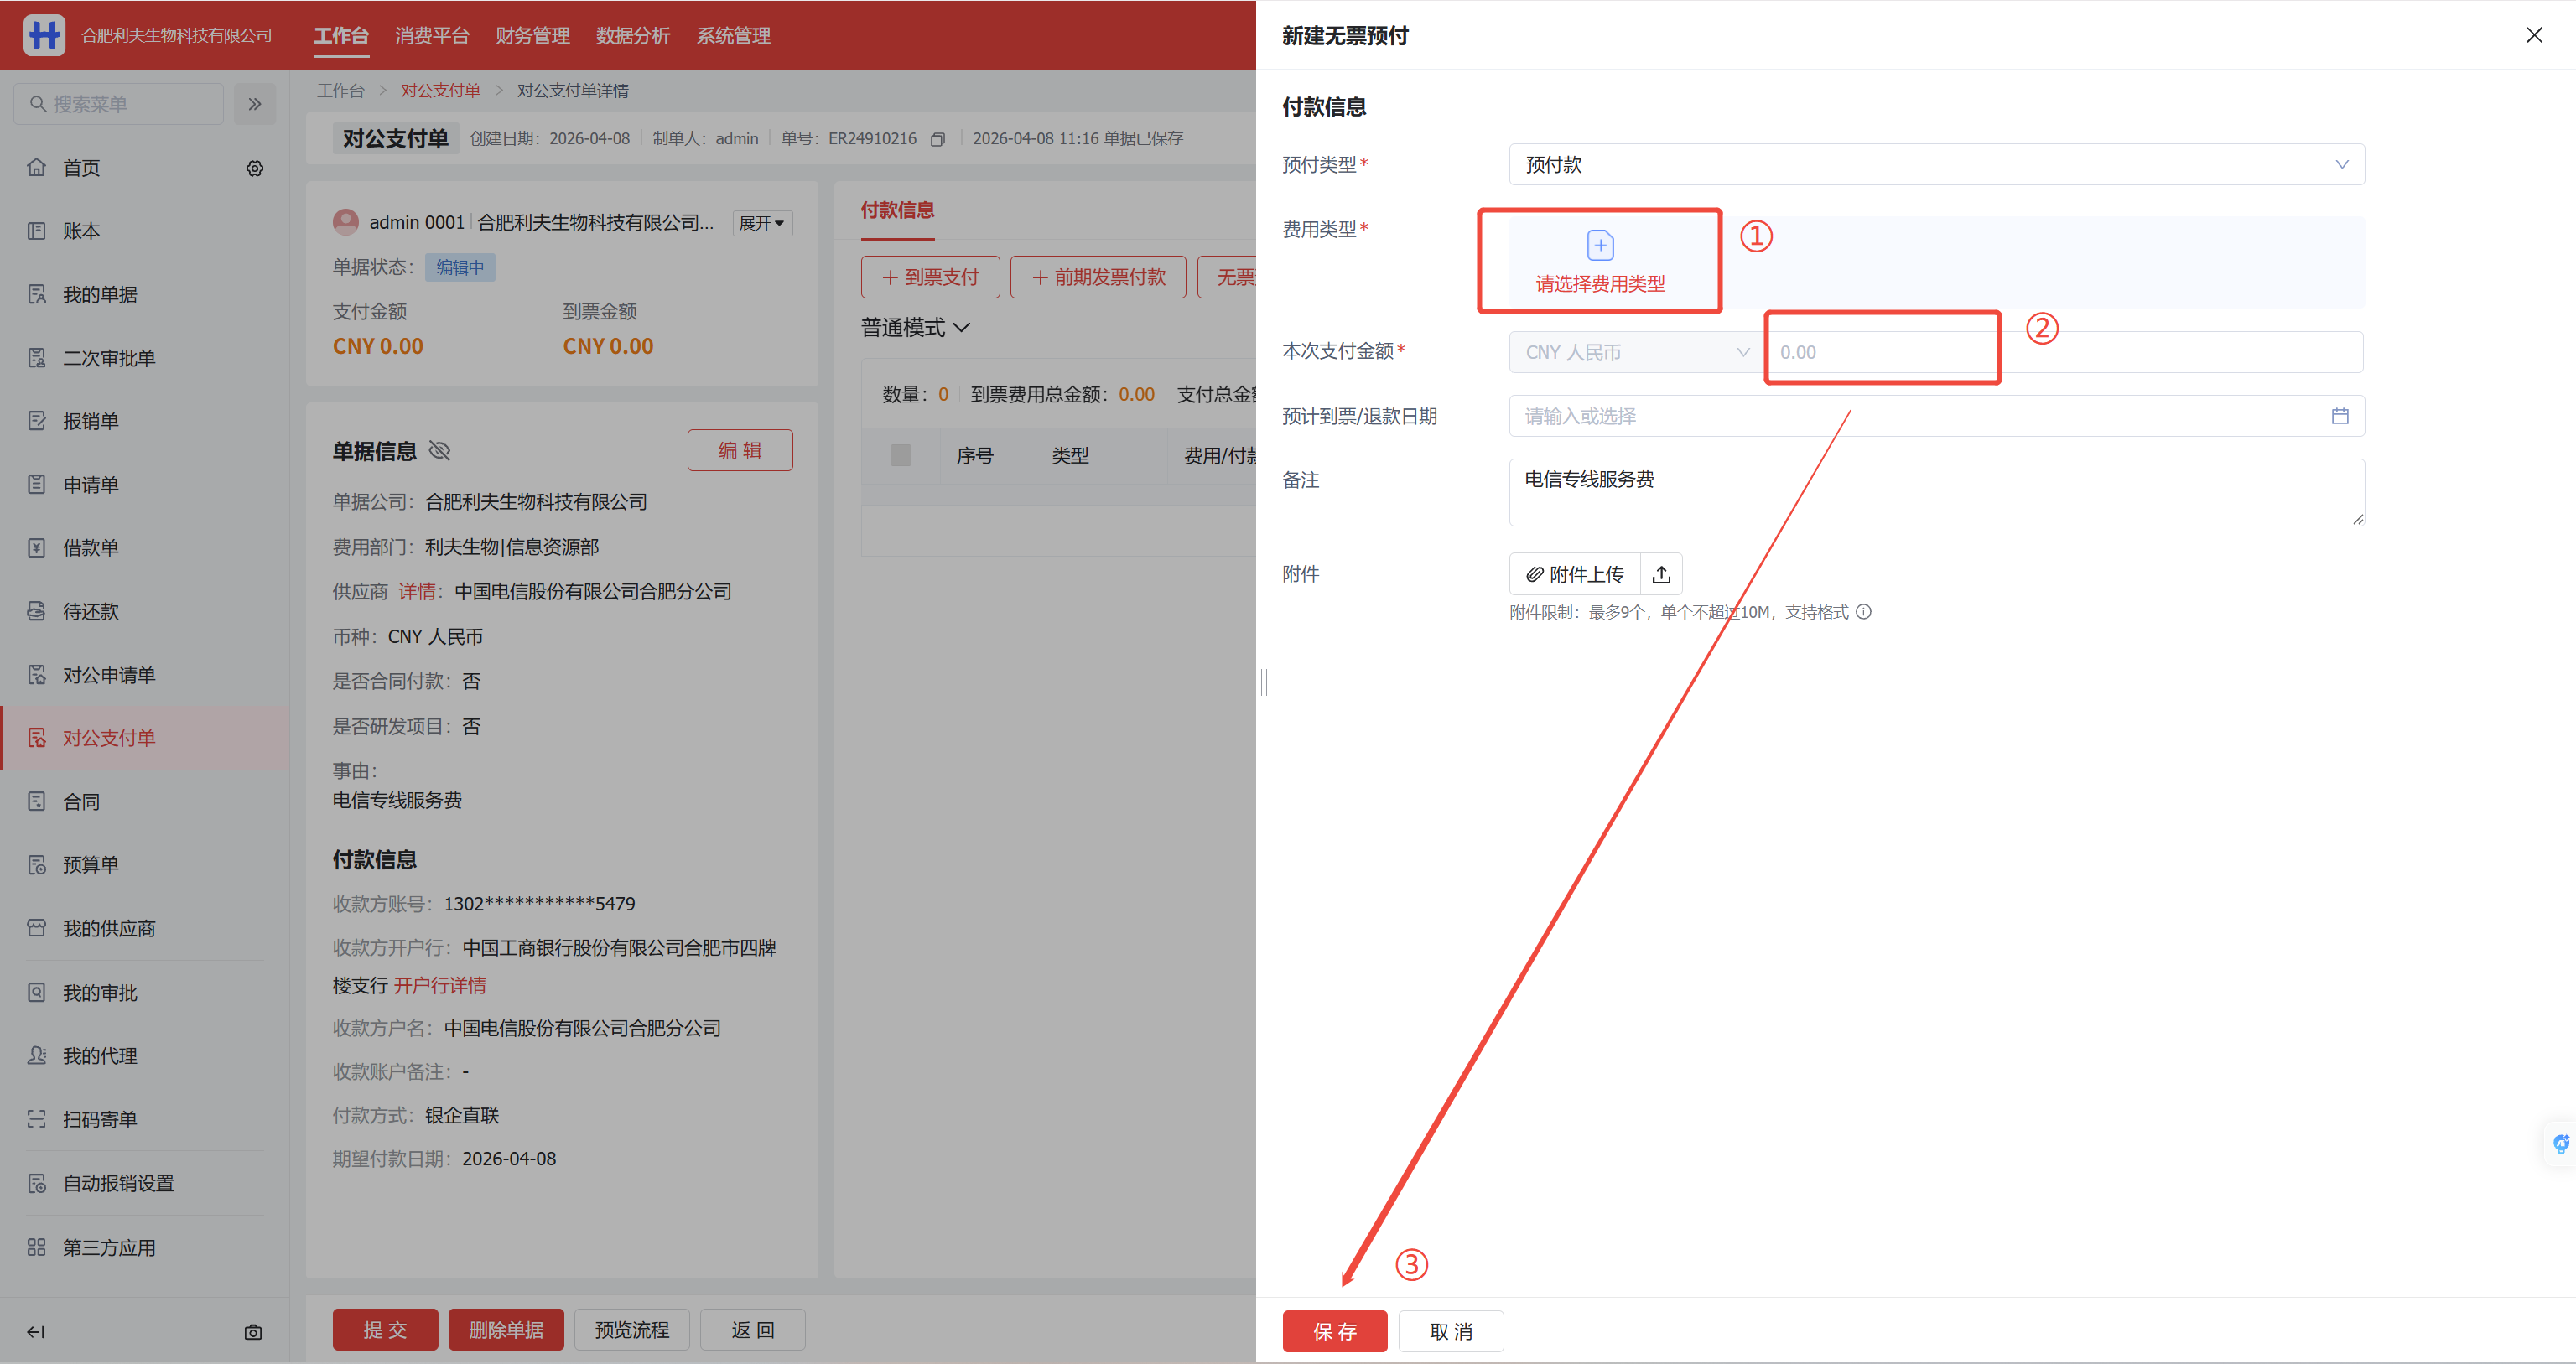Click the red 保存 button
Image resolution: width=2576 pixels, height=1364 pixels.
[x=1334, y=1331]
